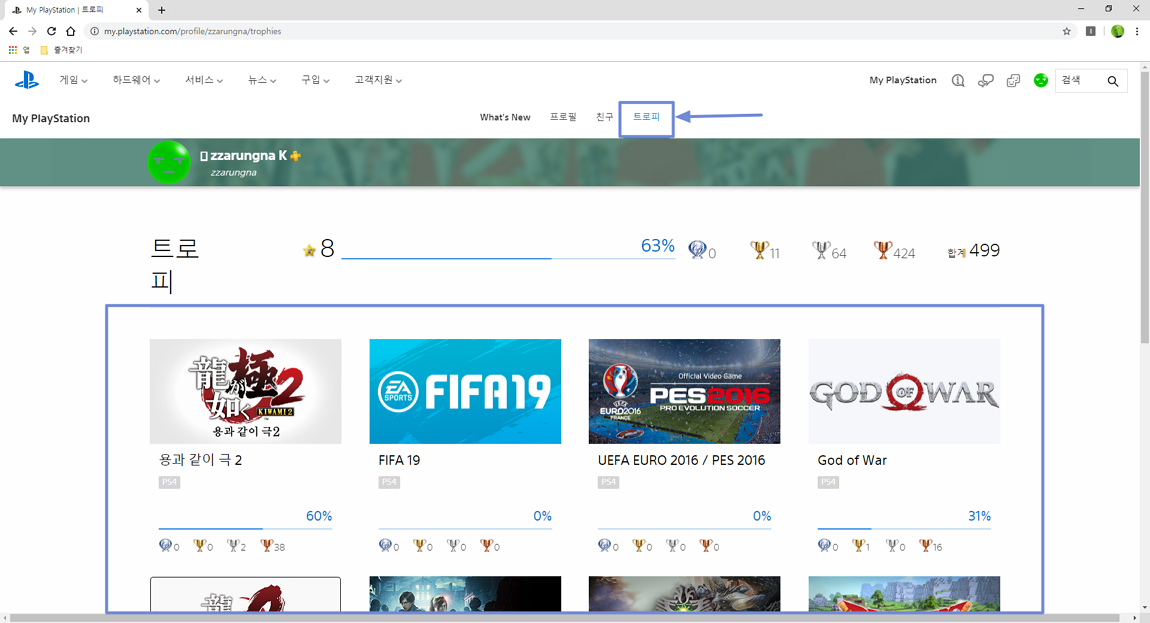
Task: Reload the page
Action: click(51, 31)
